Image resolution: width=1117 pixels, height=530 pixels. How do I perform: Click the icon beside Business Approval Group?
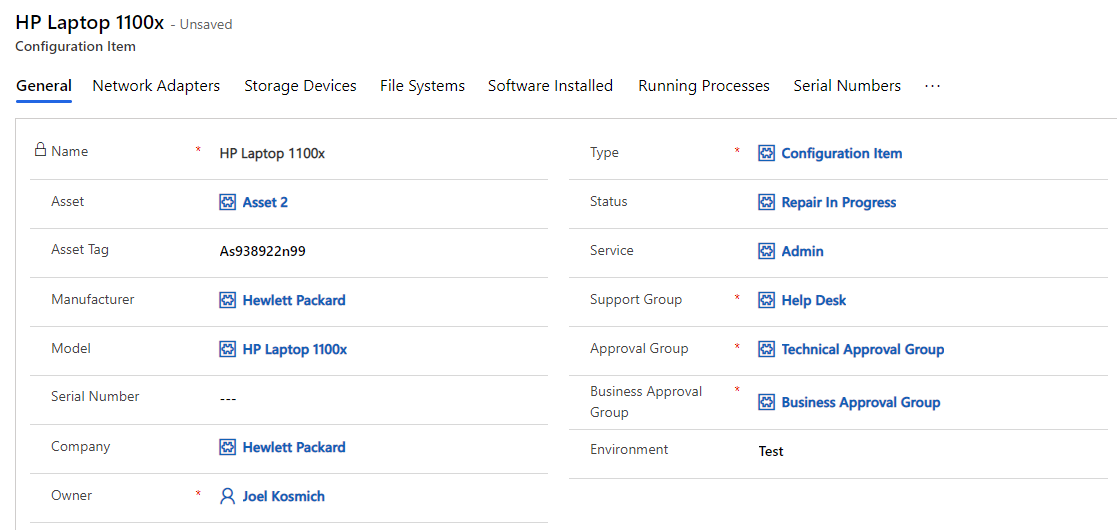click(767, 402)
